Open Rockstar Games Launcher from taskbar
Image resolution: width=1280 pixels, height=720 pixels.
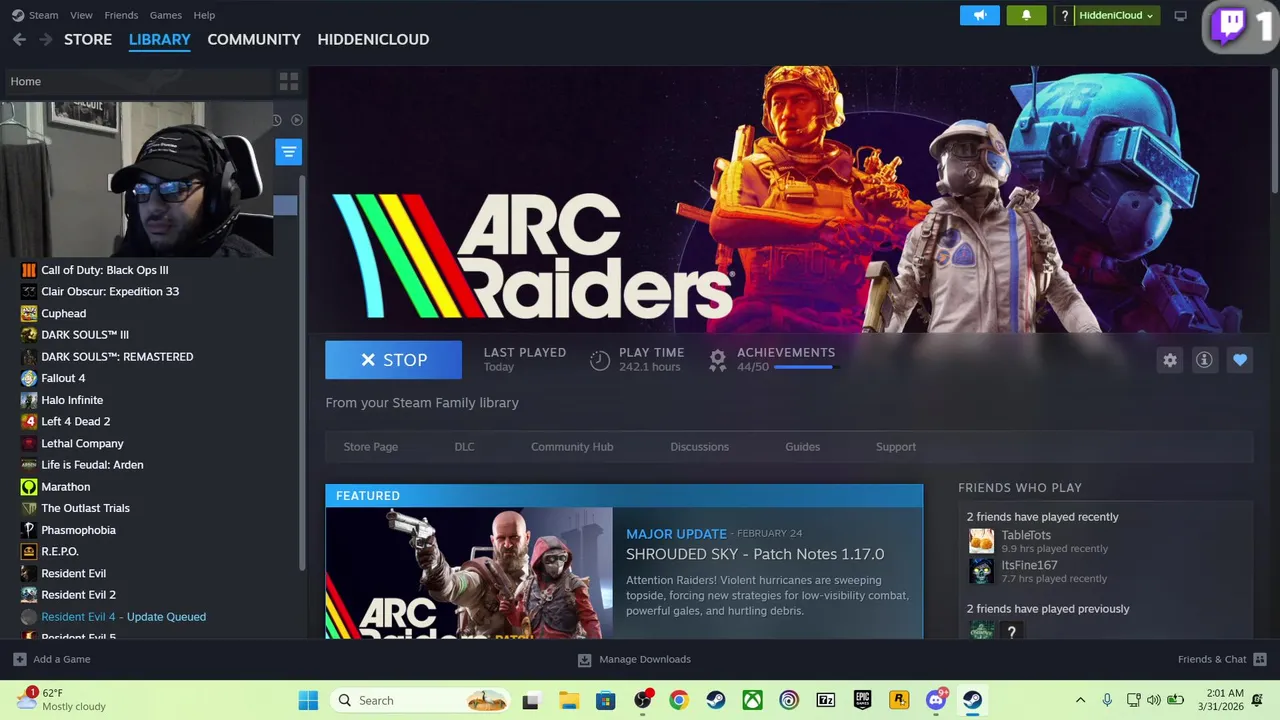click(x=899, y=700)
